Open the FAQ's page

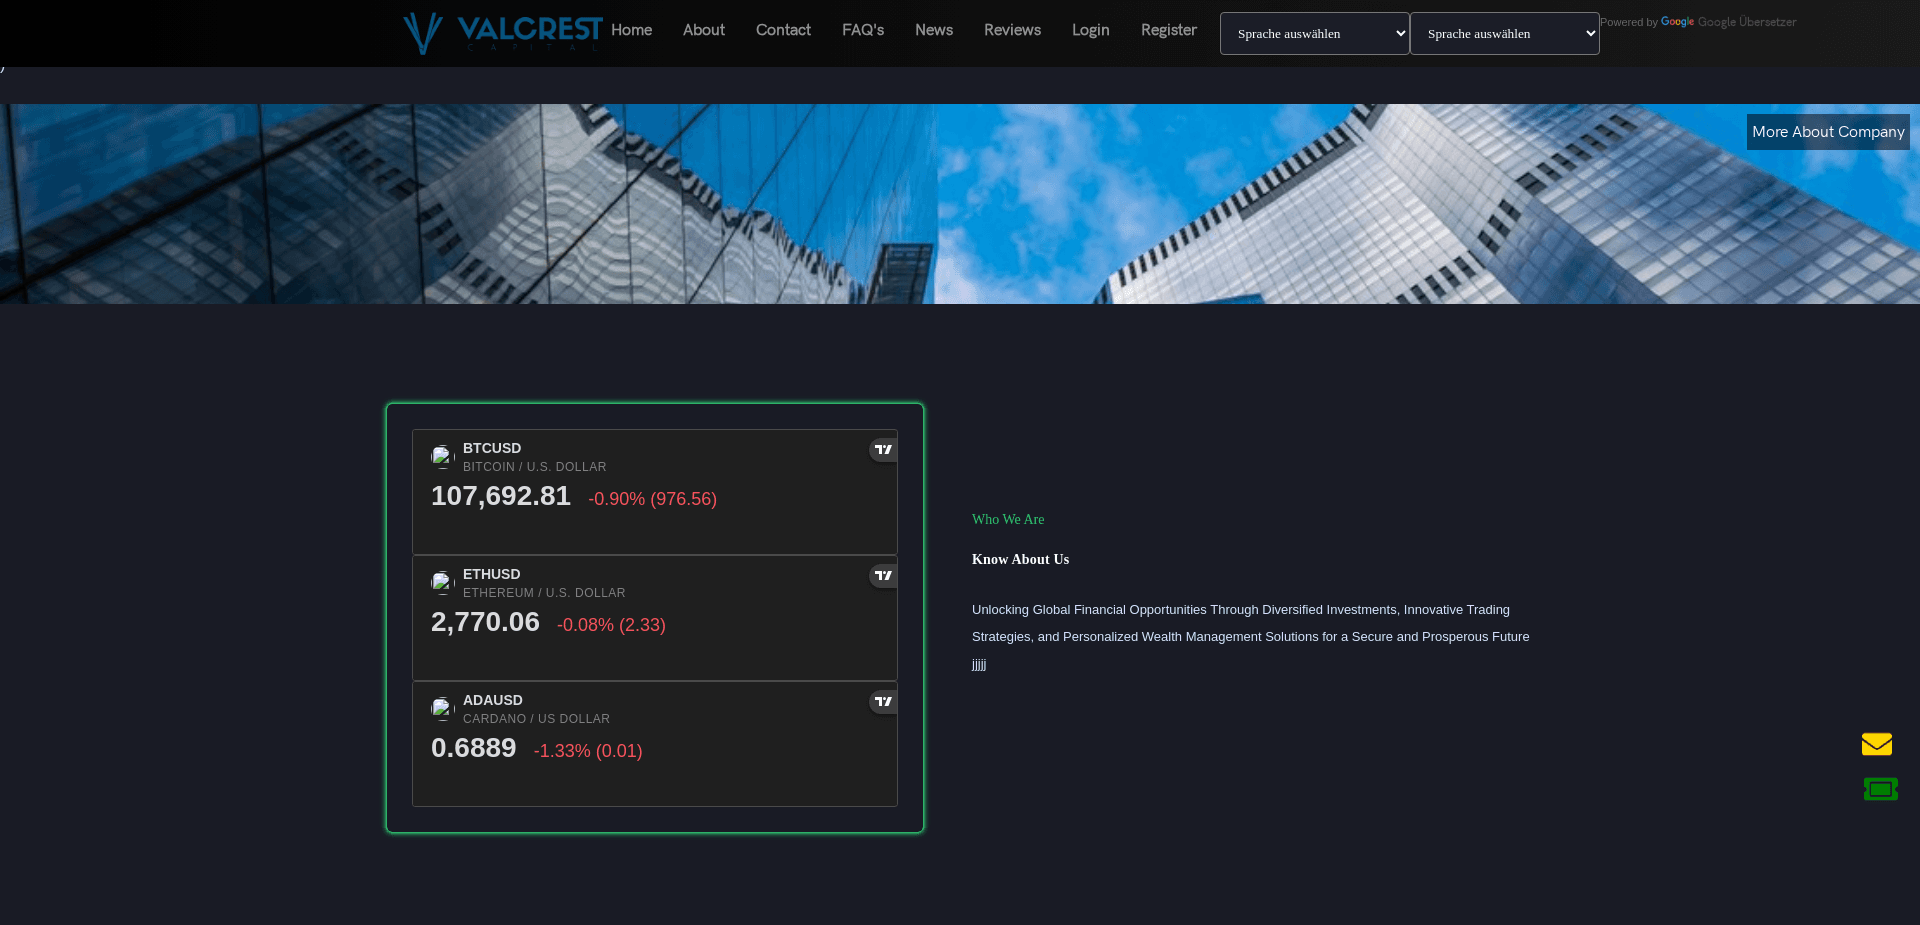point(862,30)
